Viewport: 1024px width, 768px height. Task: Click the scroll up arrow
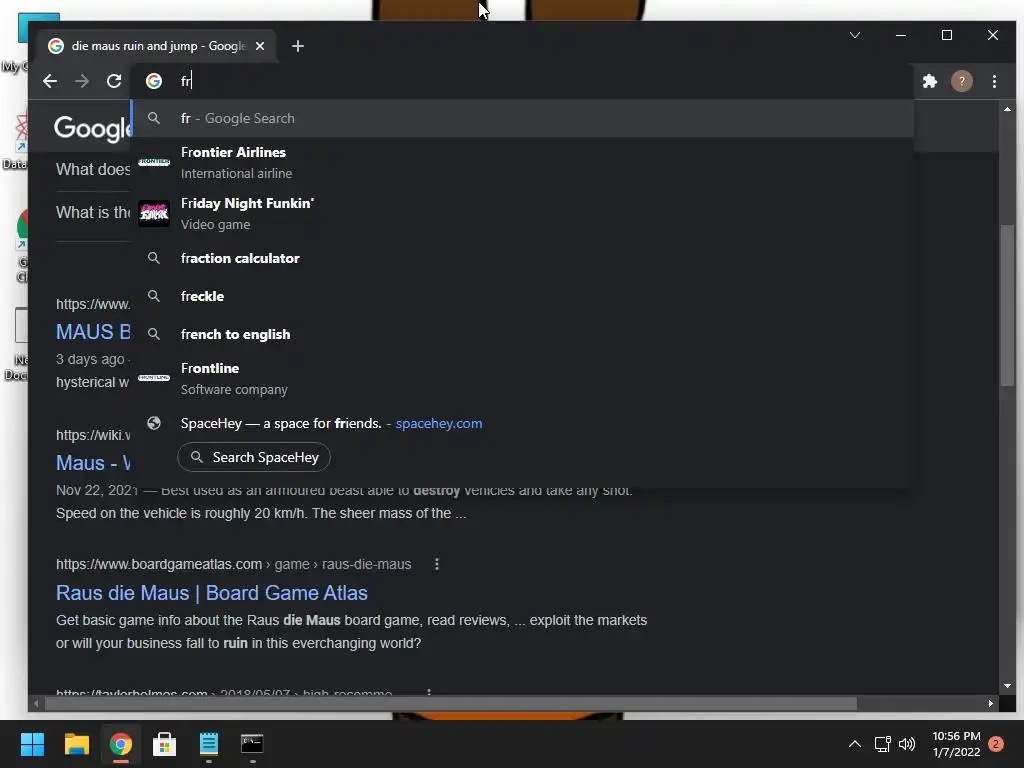click(x=1007, y=109)
